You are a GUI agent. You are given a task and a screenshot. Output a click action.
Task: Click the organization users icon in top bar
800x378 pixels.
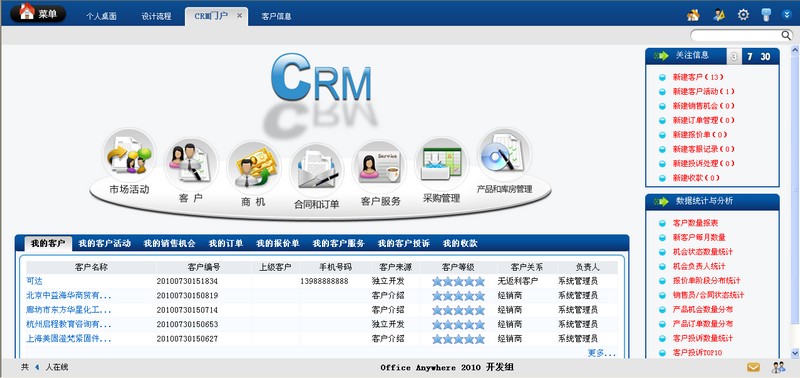coord(693,15)
